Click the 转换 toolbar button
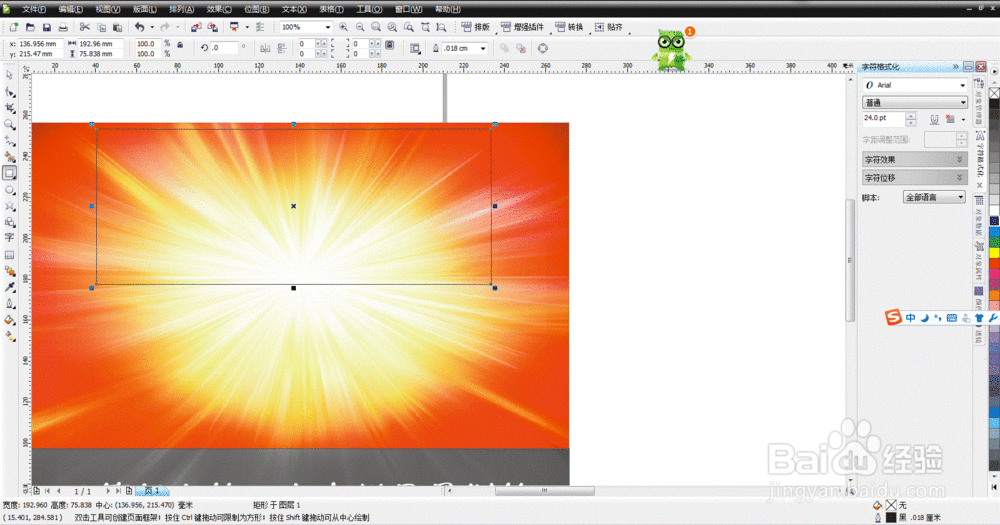Screen dimensions: 1000x525 coord(569,27)
